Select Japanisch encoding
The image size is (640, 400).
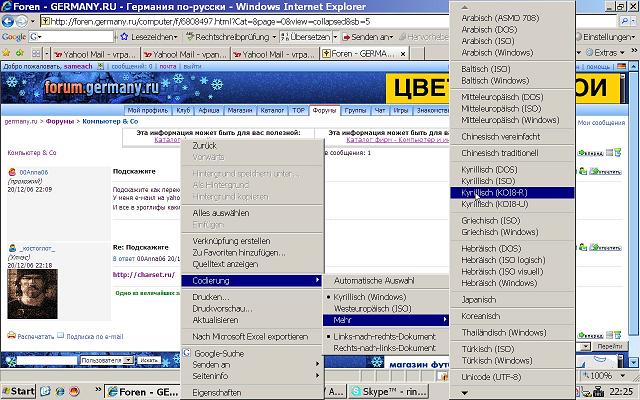512,300
